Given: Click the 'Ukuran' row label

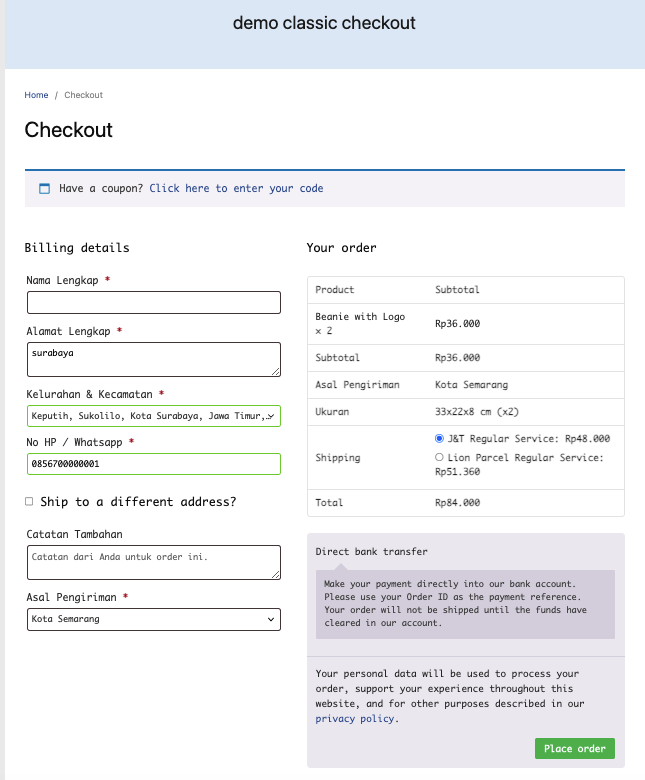Looking at the screenshot, I should 332,412.
